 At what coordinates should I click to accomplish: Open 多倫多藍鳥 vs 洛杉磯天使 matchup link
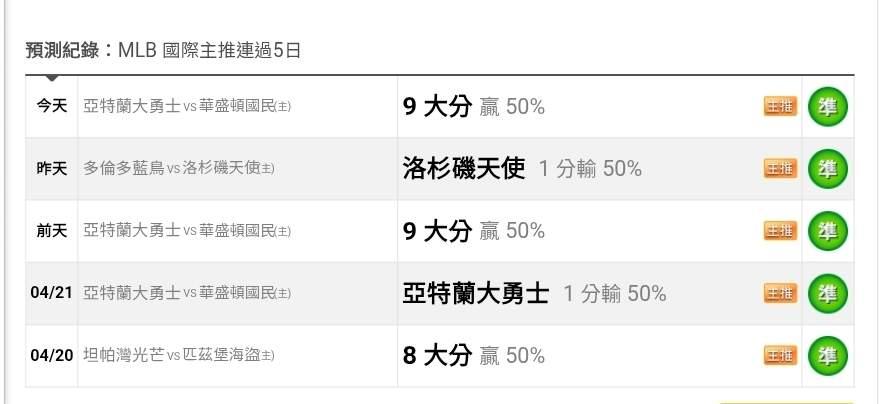[x=179, y=169]
